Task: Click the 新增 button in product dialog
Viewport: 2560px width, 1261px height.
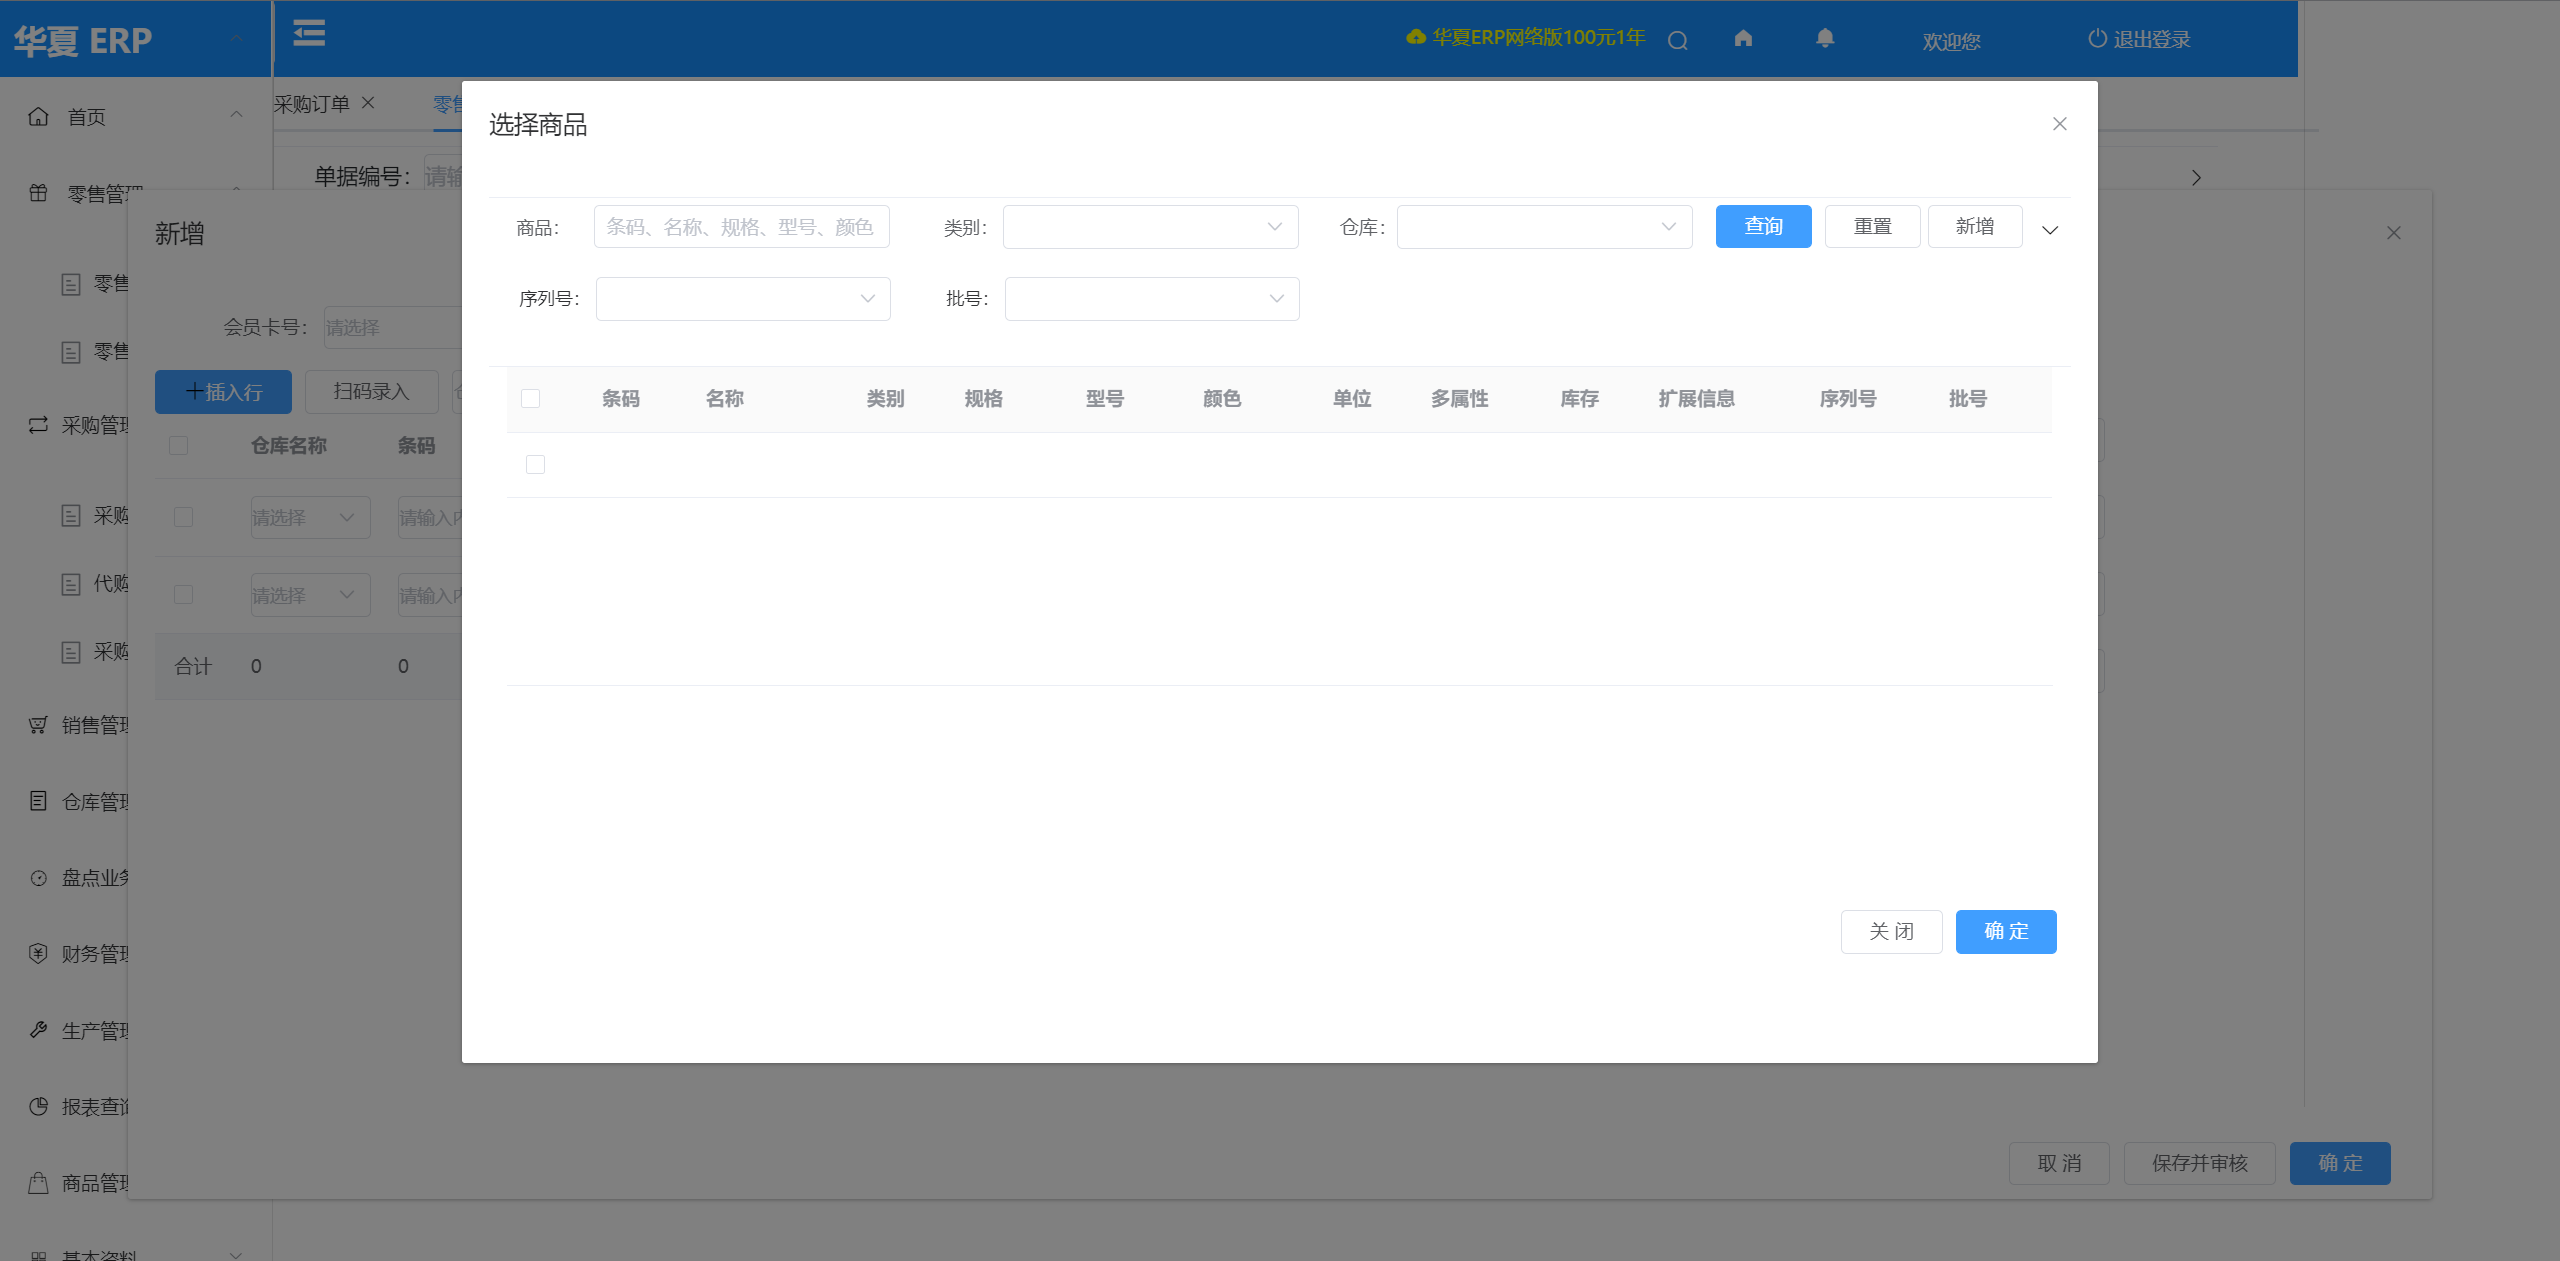Action: [1975, 227]
